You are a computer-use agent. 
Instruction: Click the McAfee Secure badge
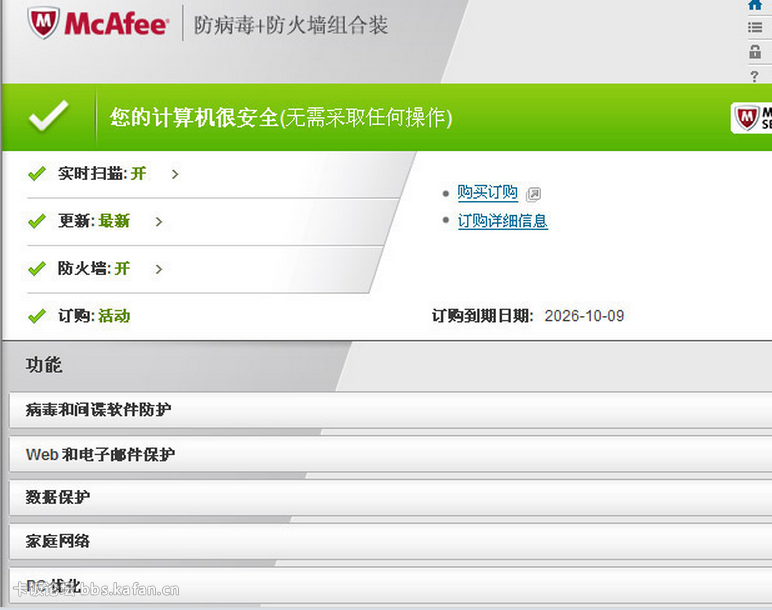tap(752, 118)
